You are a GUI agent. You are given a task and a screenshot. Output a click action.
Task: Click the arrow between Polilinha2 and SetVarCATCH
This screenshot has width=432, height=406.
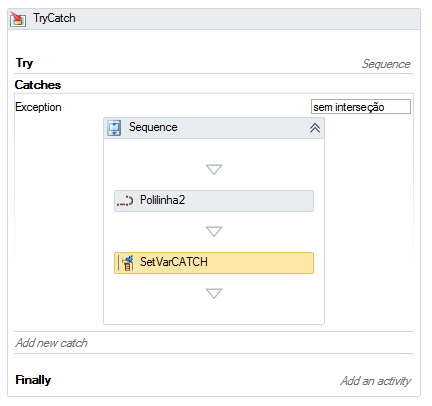click(214, 231)
